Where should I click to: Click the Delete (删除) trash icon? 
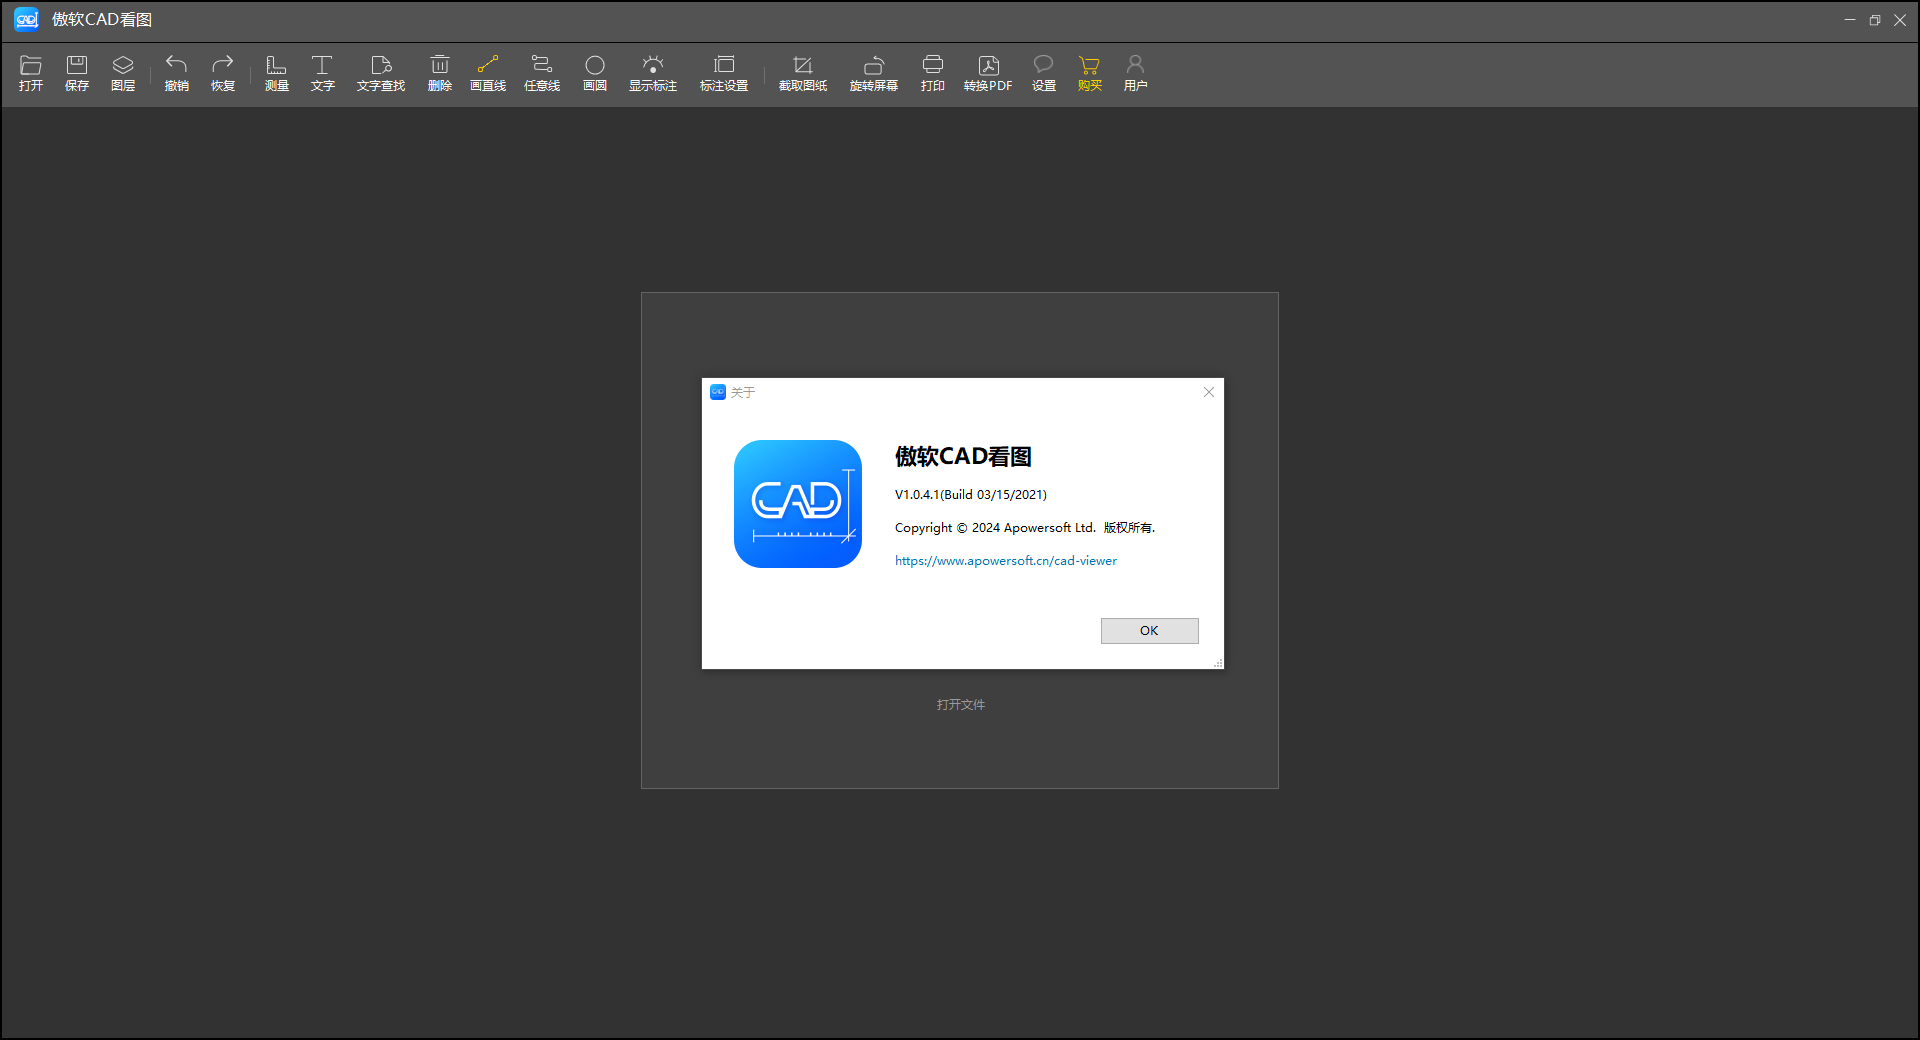pos(440,66)
